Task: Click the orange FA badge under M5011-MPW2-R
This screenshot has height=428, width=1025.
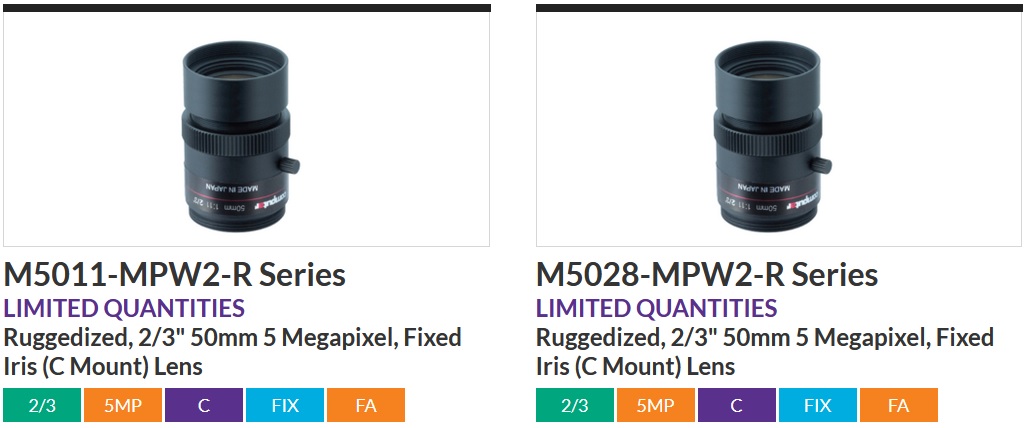Action: [x=366, y=405]
